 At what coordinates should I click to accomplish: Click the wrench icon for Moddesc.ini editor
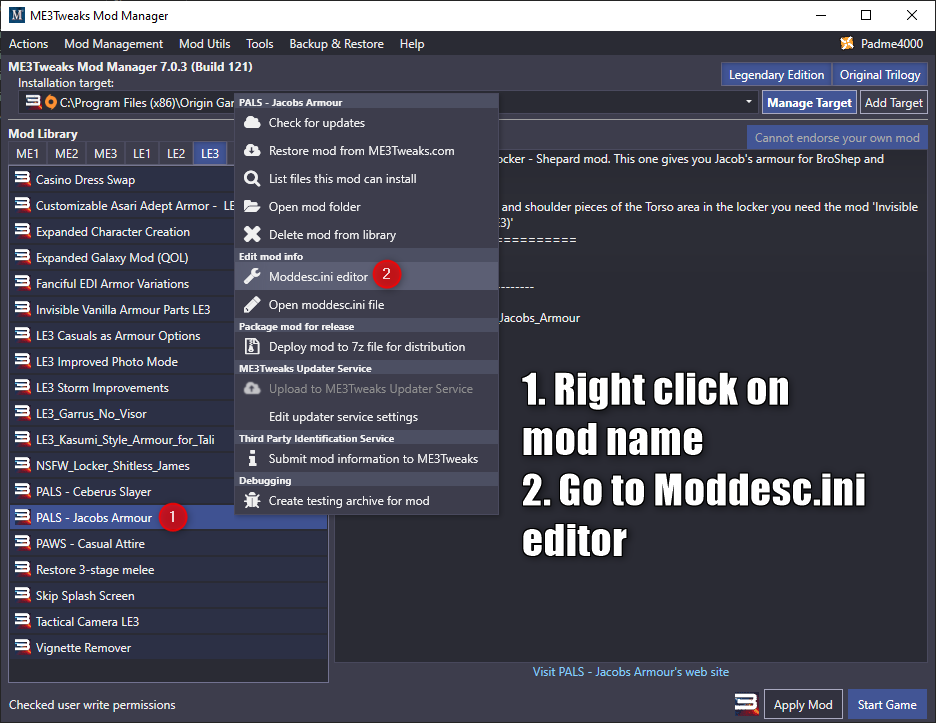[x=253, y=276]
